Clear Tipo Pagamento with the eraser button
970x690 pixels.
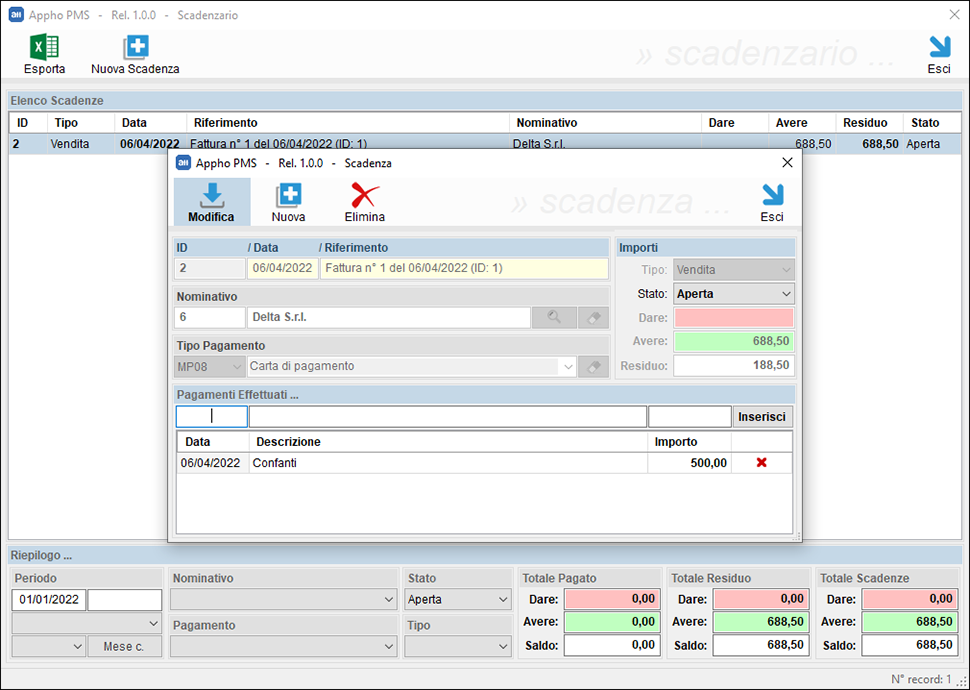[593, 366]
